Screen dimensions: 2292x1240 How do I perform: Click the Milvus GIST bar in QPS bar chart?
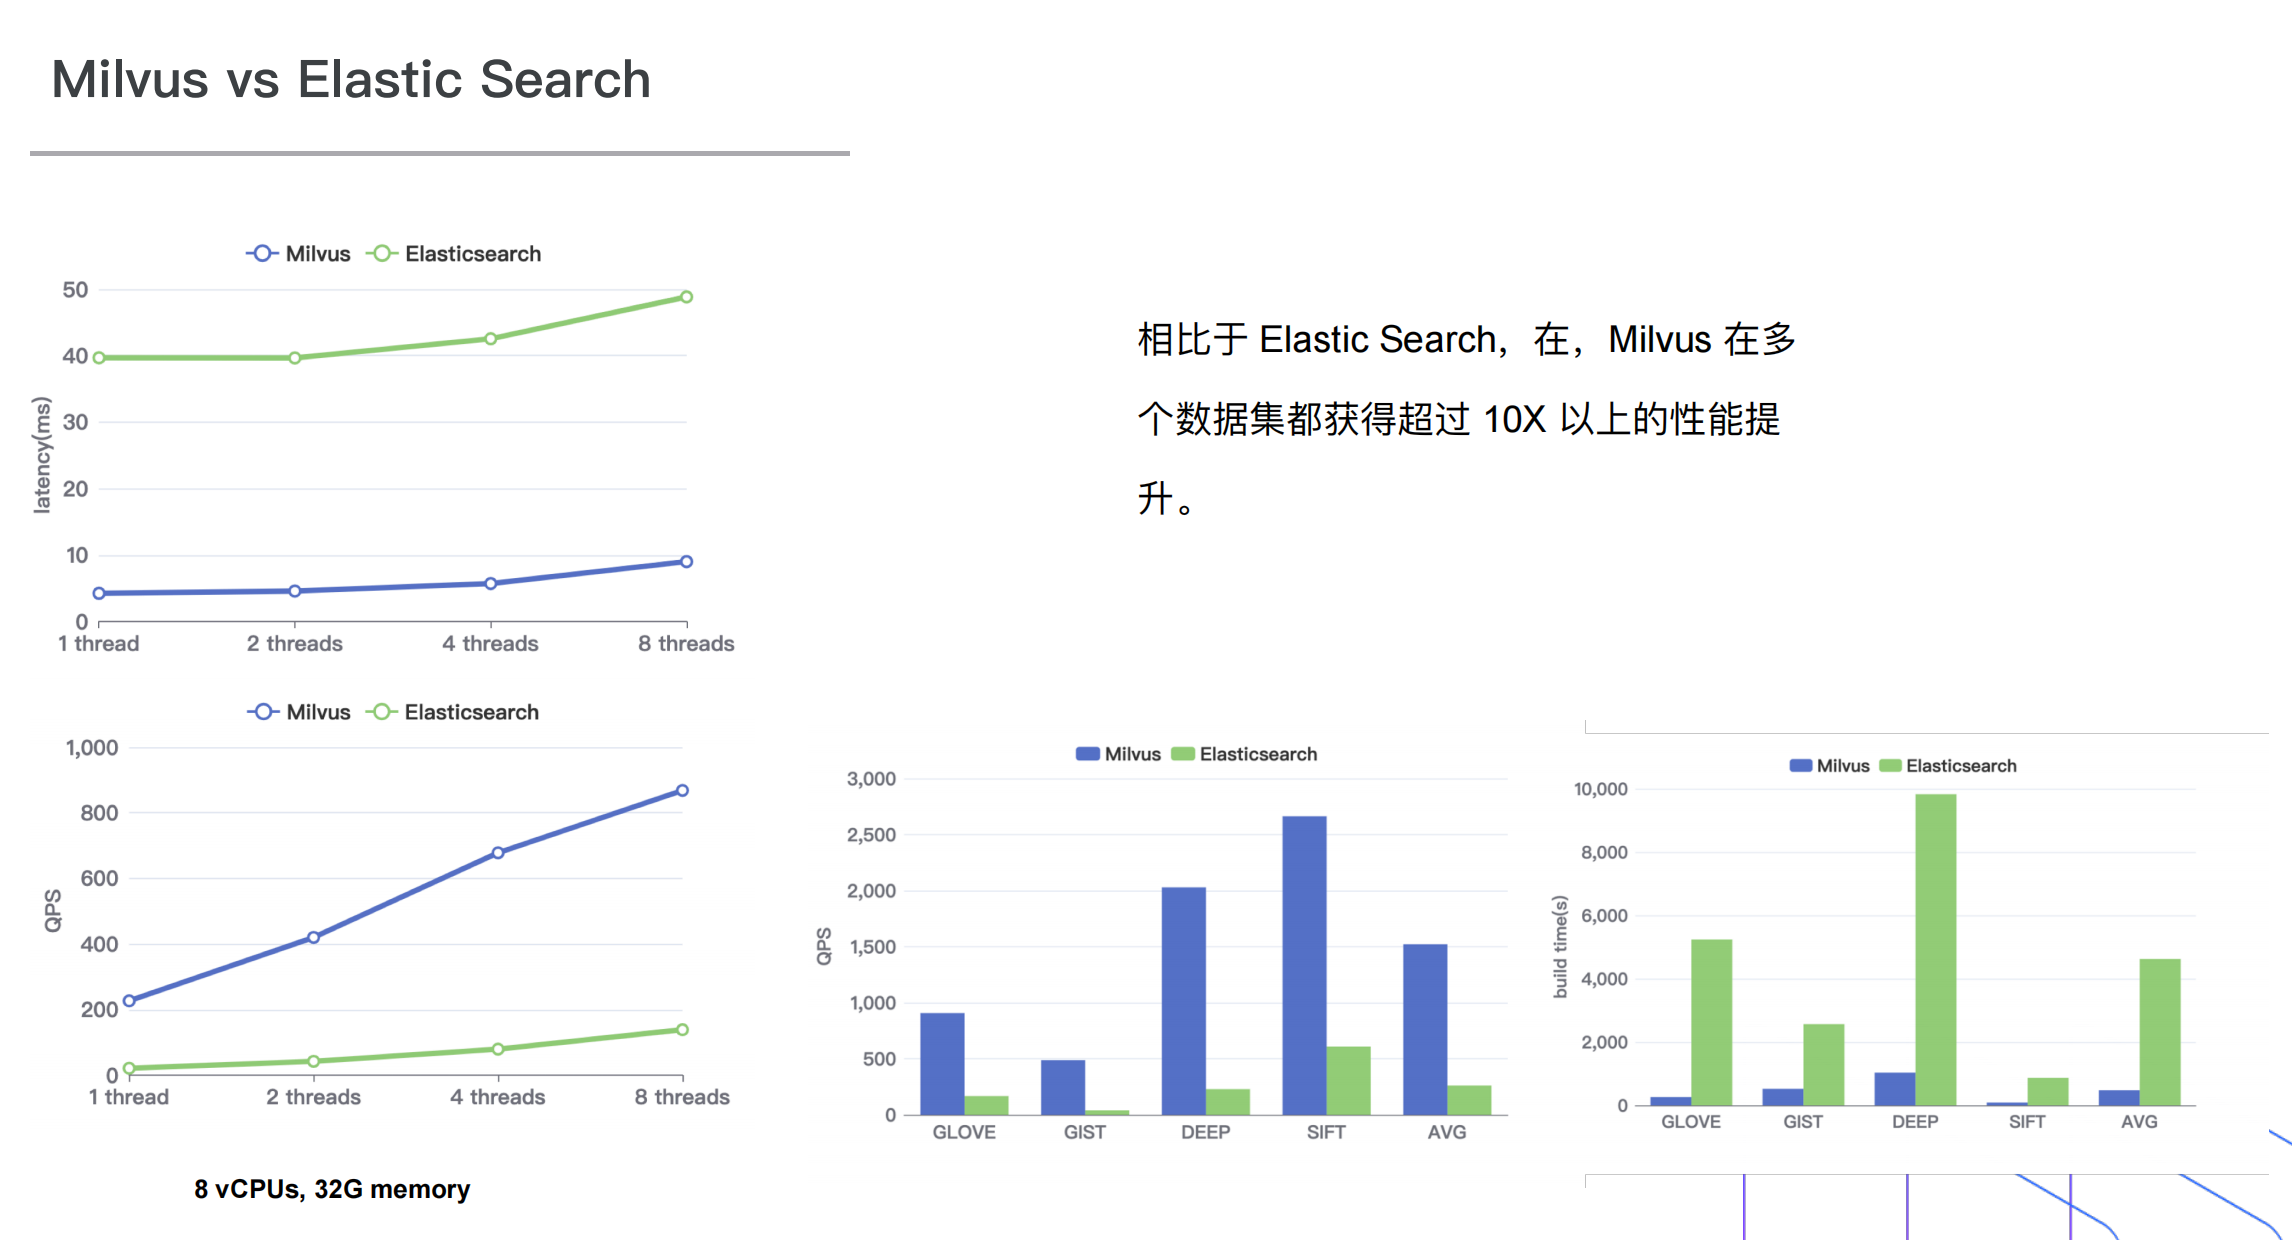1063,1088
